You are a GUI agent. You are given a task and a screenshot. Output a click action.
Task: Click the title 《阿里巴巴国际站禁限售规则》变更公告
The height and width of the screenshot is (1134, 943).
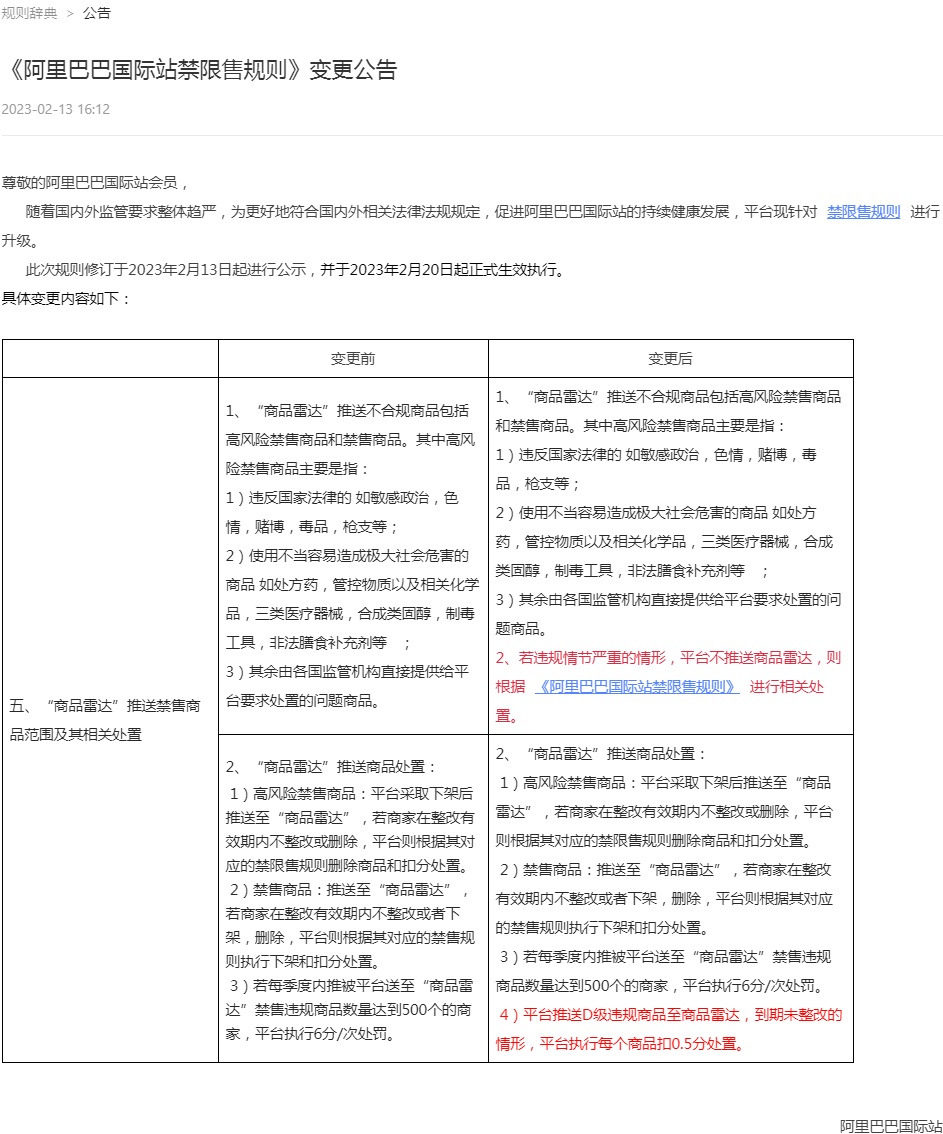pyautogui.click(x=200, y=69)
